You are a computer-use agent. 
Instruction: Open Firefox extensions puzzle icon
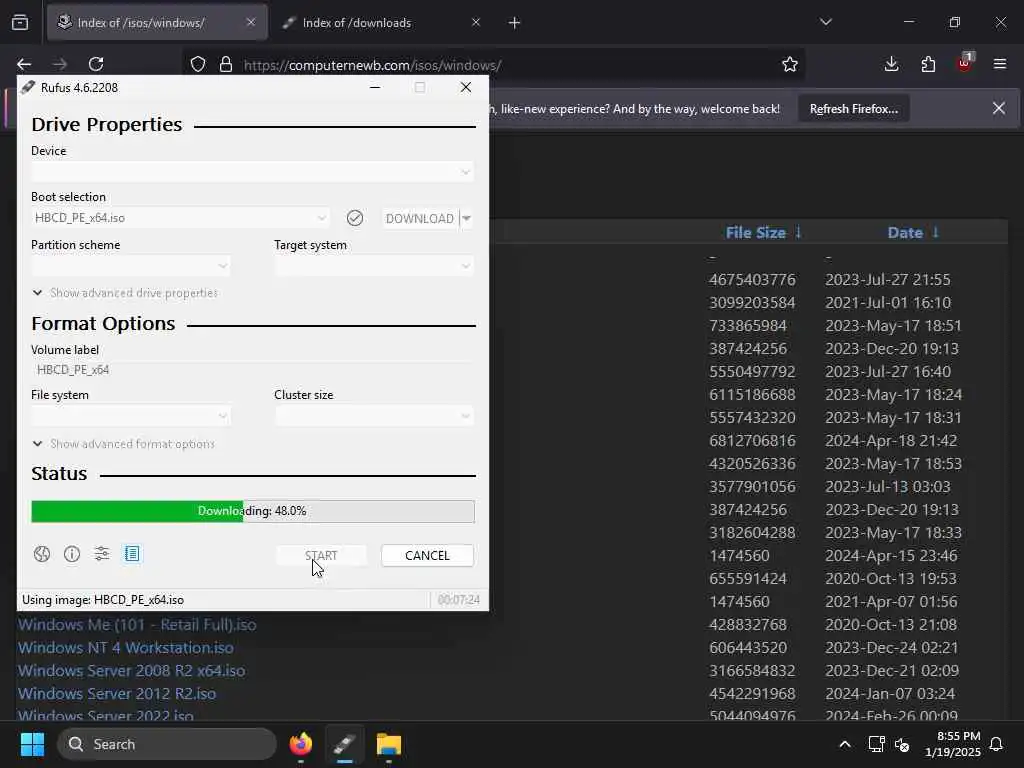tap(928, 64)
